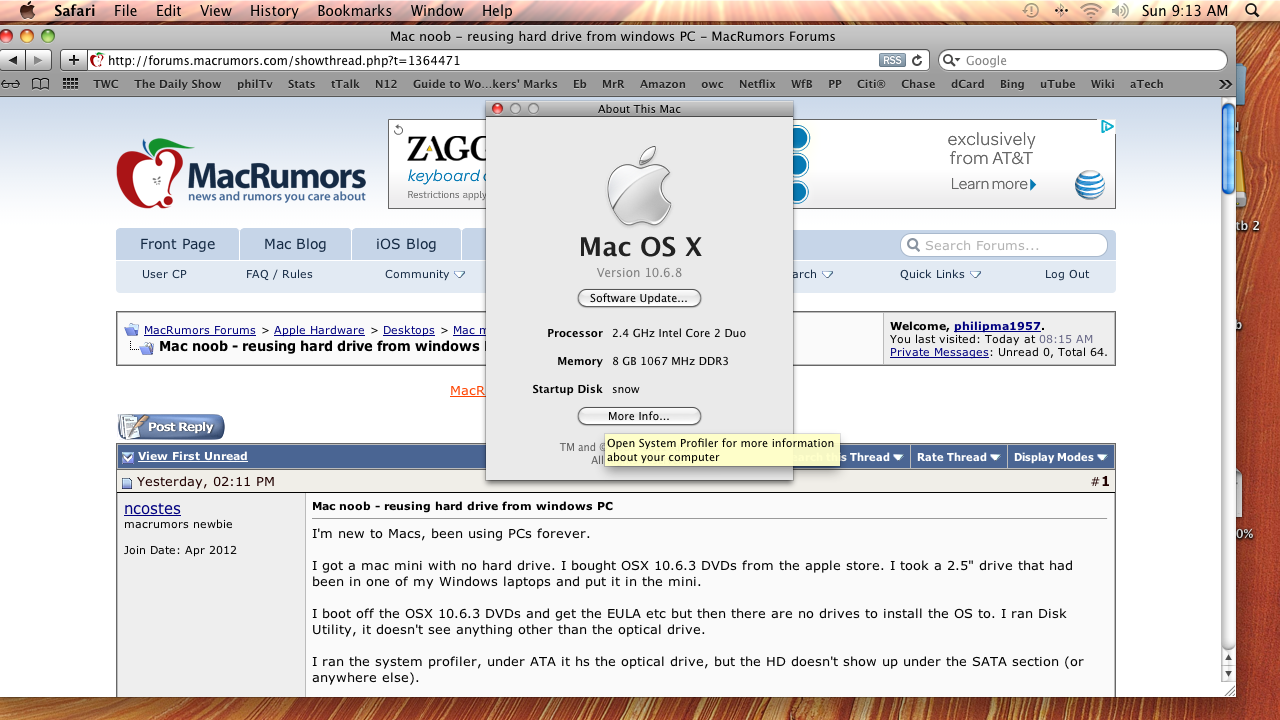Open the Time Machine status icon
Image resolution: width=1280 pixels, height=720 pixels.
click(1031, 10)
